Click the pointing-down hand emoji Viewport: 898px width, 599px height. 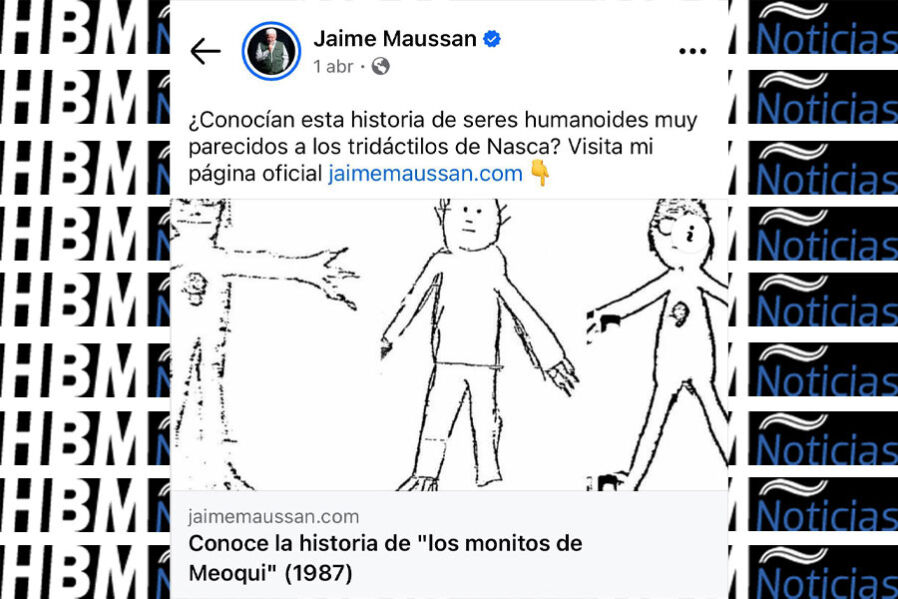(540, 174)
